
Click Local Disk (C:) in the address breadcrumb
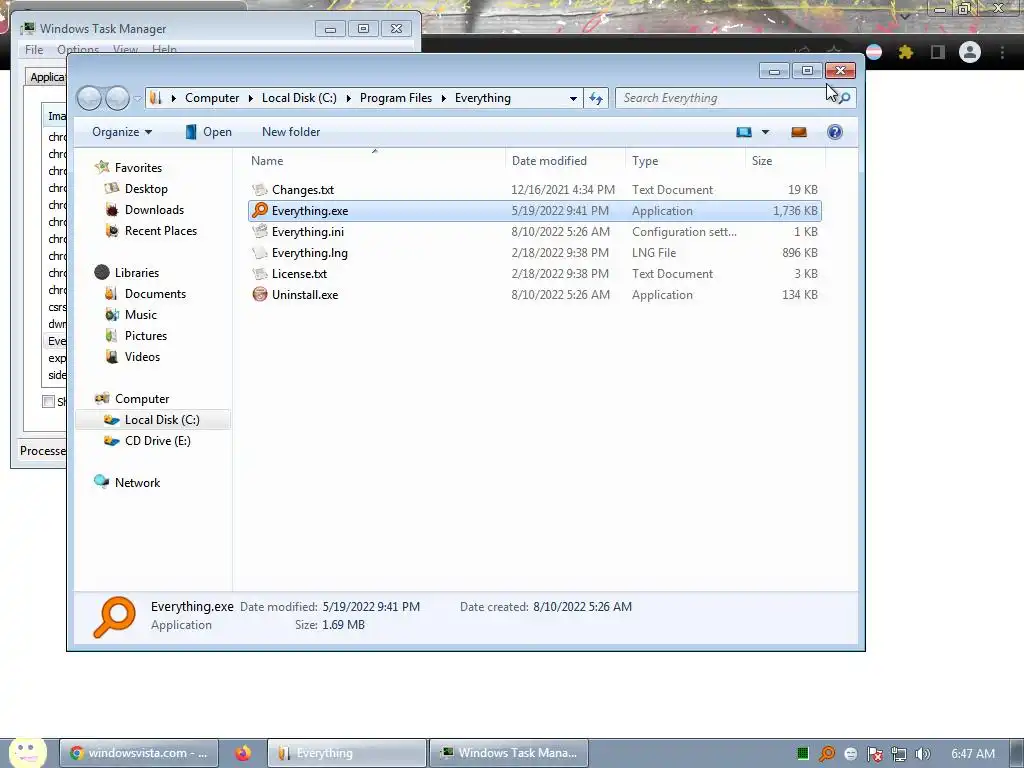(299, 98)
